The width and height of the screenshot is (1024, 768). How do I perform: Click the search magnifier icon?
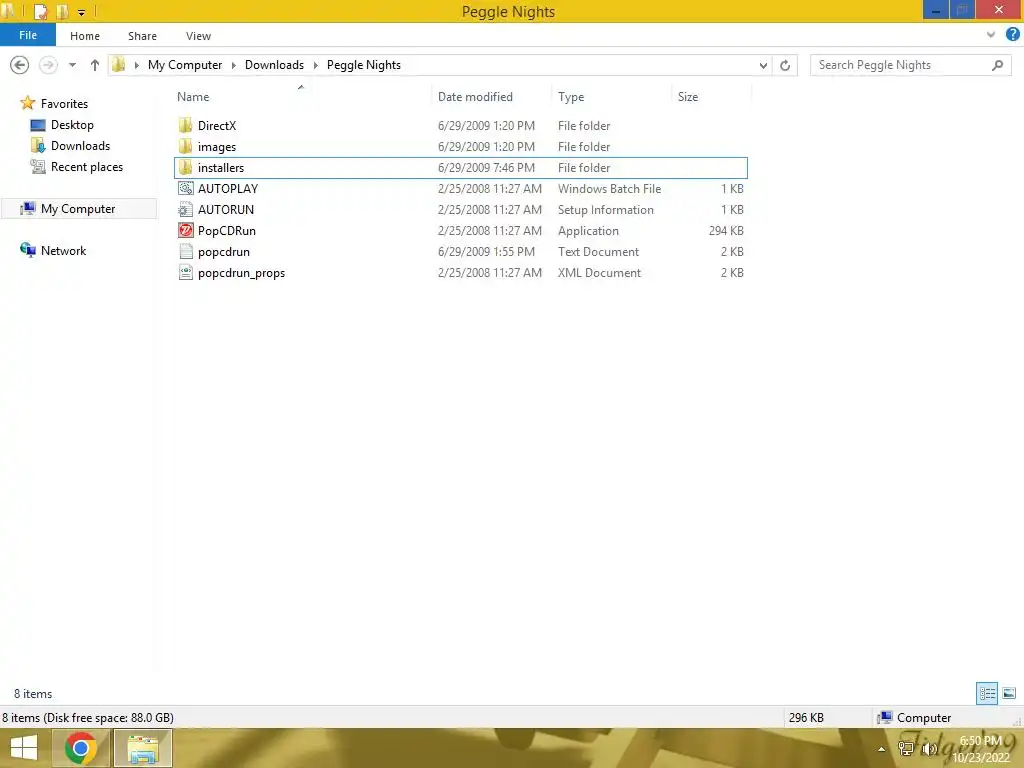tap(997, 65)
